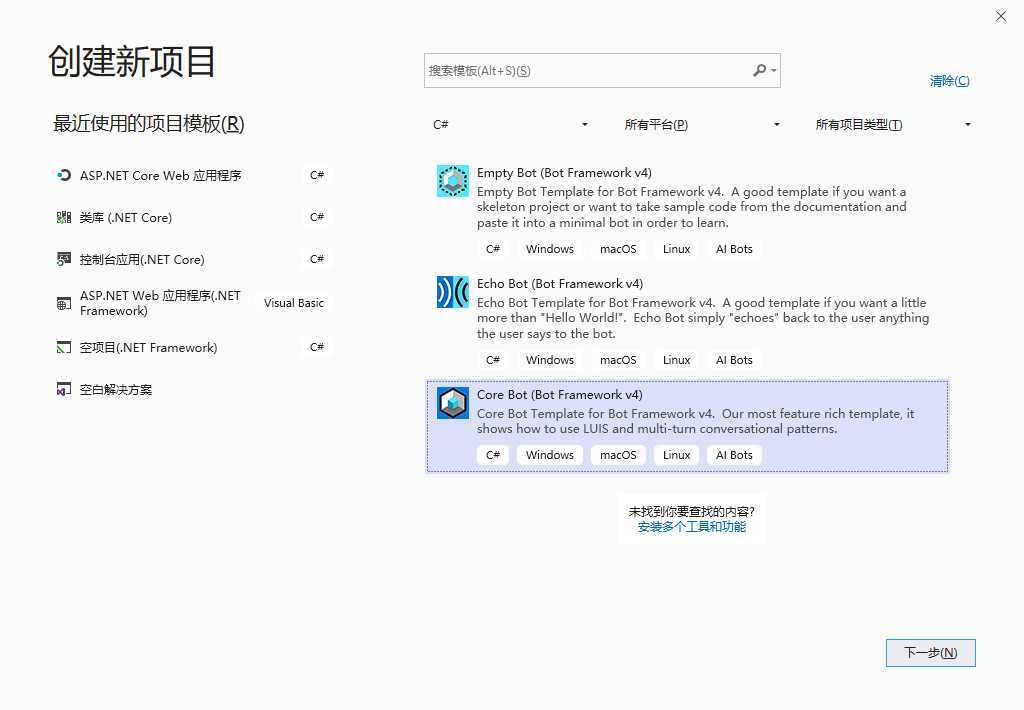This screenshot has height=710, width=1024.
Task: Open the 所有平台 platform dropdown
Action: [x=702, y=124]
